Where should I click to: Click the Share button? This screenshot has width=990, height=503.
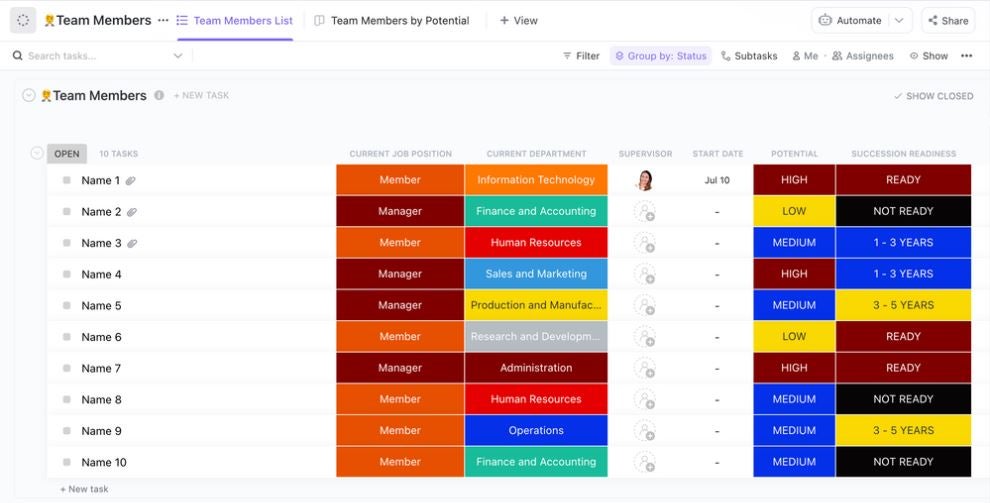point(947,20)
